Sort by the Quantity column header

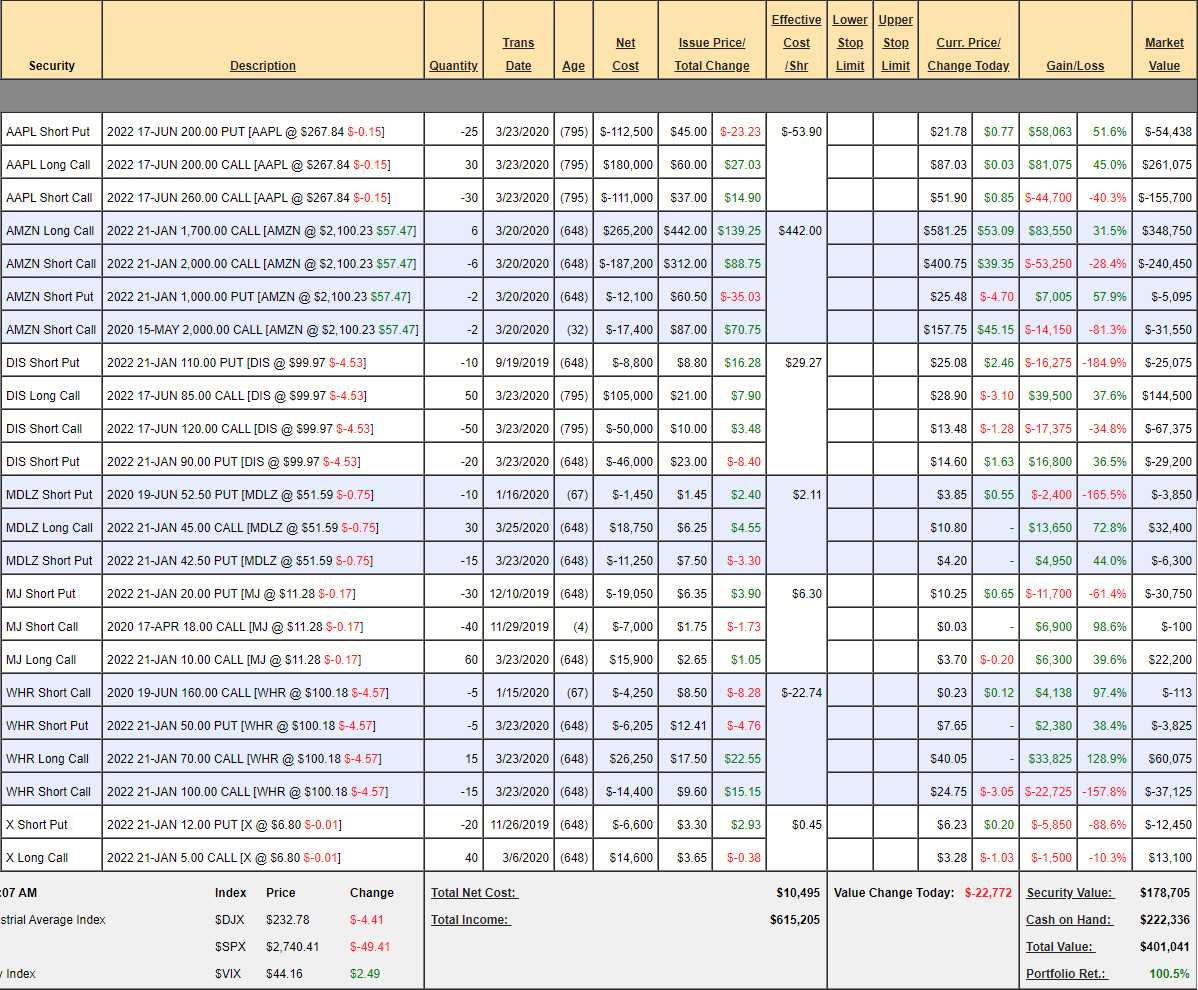click(453, 66)
